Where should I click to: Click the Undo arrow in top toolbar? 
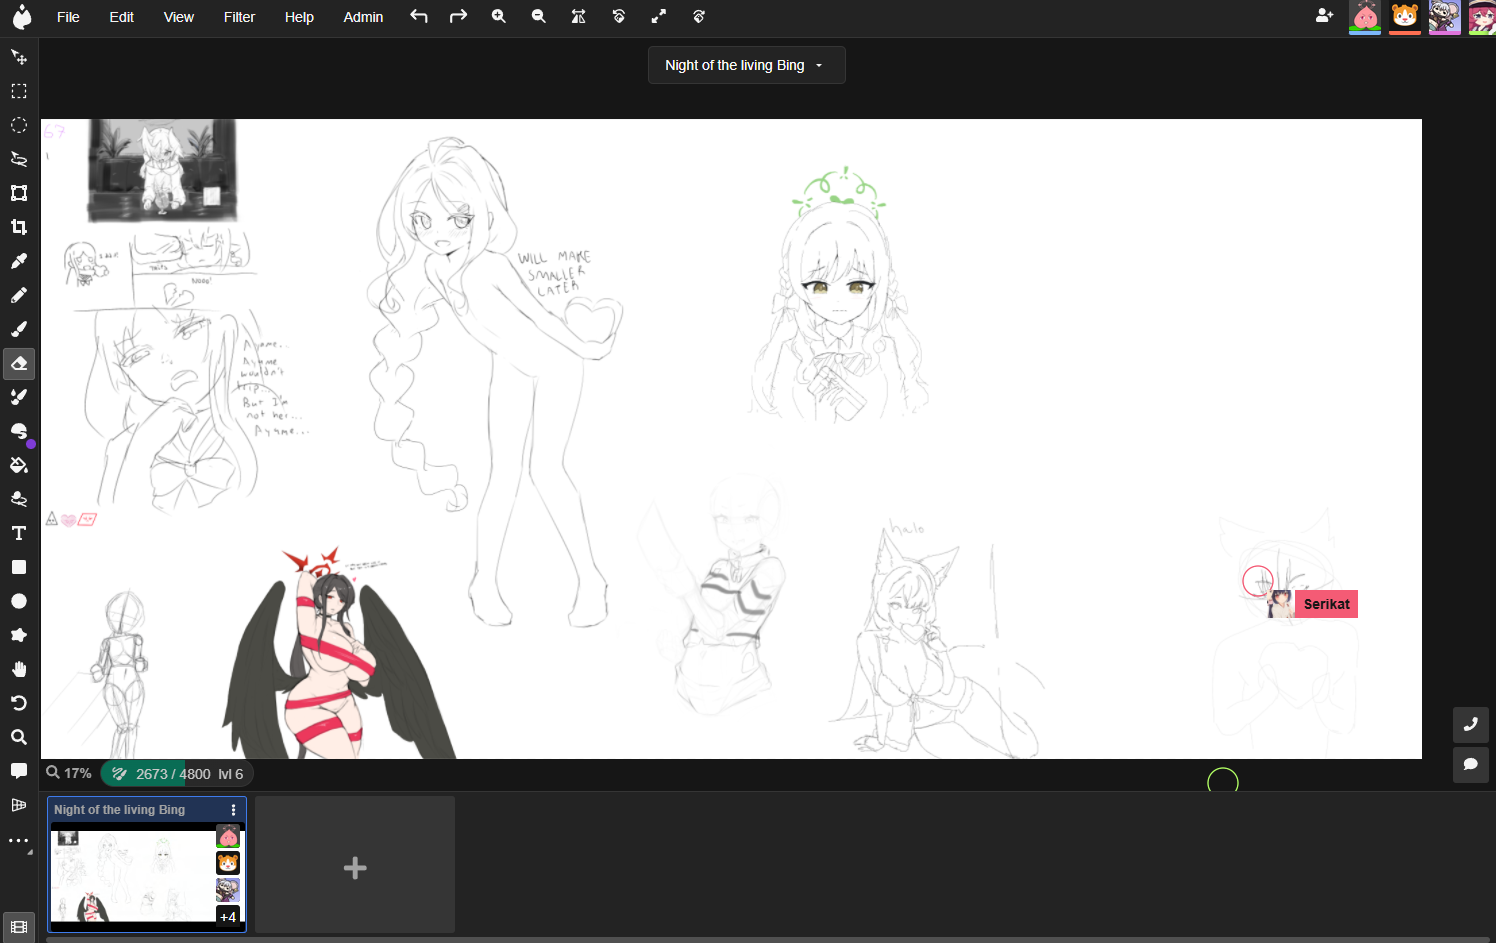(419, 17)
